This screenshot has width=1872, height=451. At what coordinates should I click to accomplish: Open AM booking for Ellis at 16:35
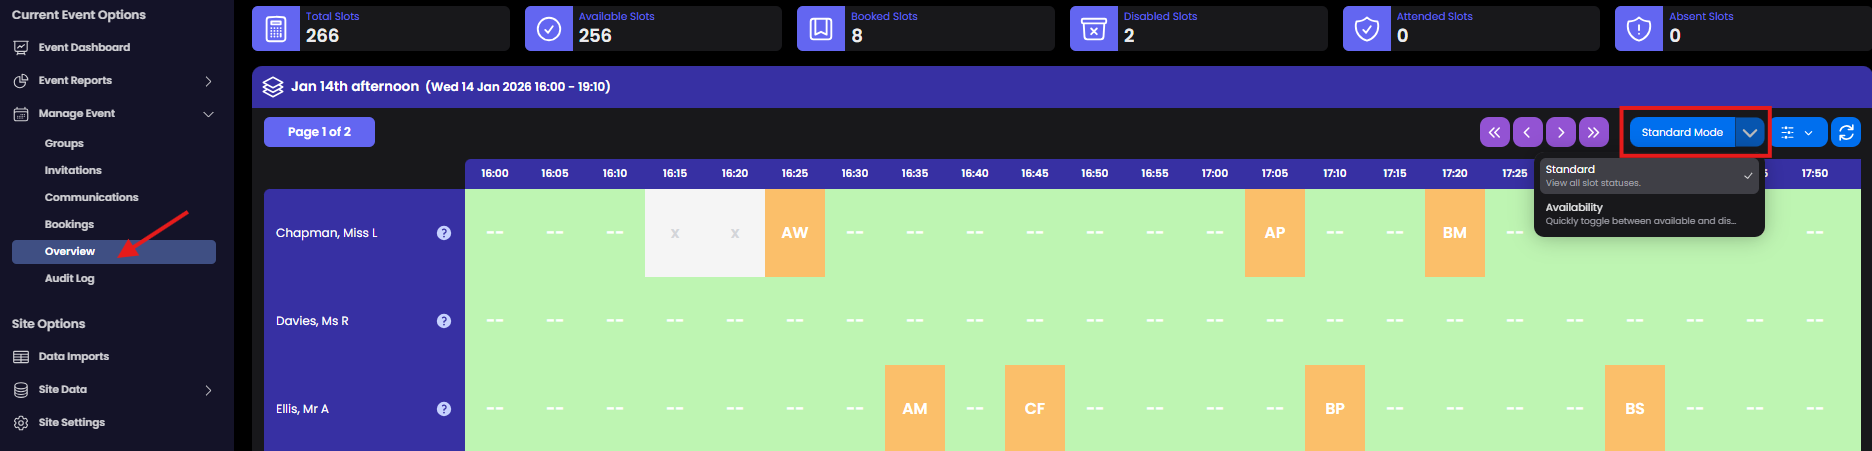click(x=915, y=408)
